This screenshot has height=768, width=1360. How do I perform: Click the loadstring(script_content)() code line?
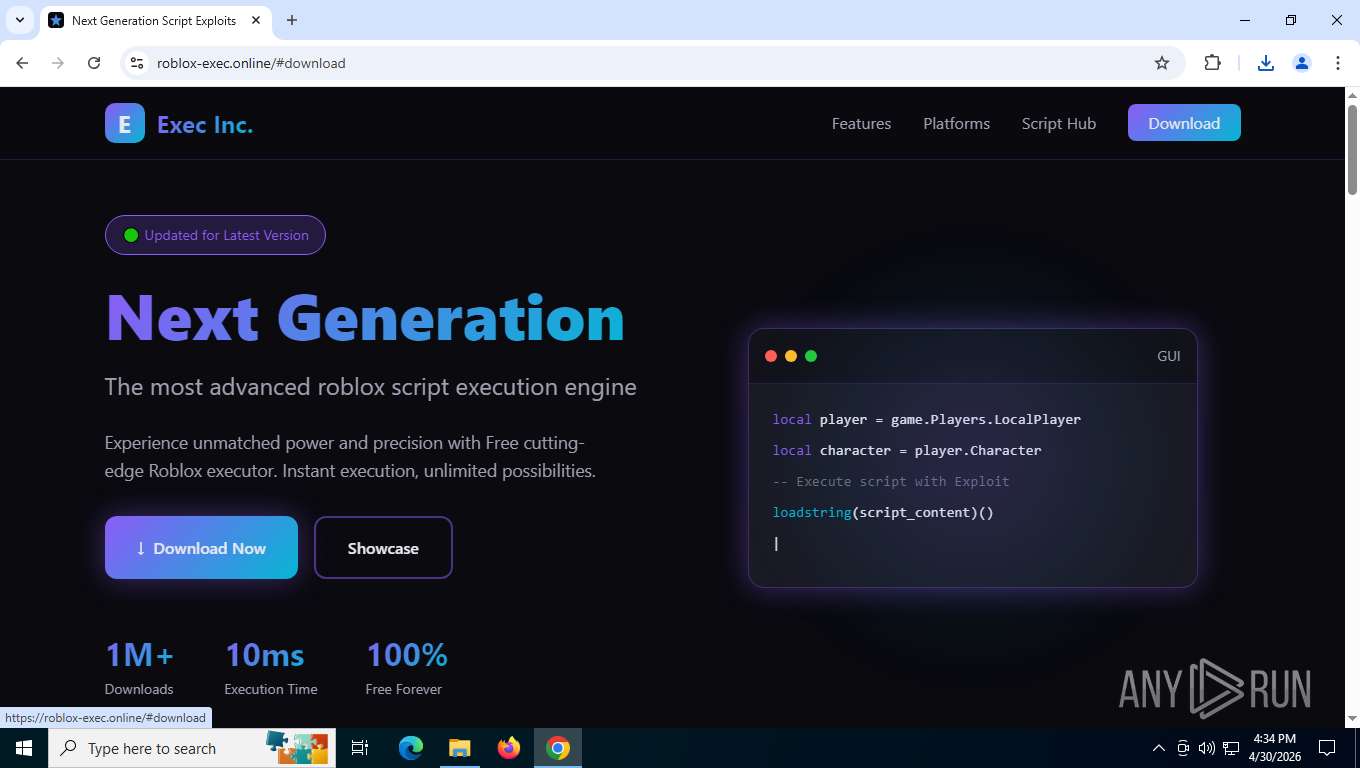coord(883,512)
